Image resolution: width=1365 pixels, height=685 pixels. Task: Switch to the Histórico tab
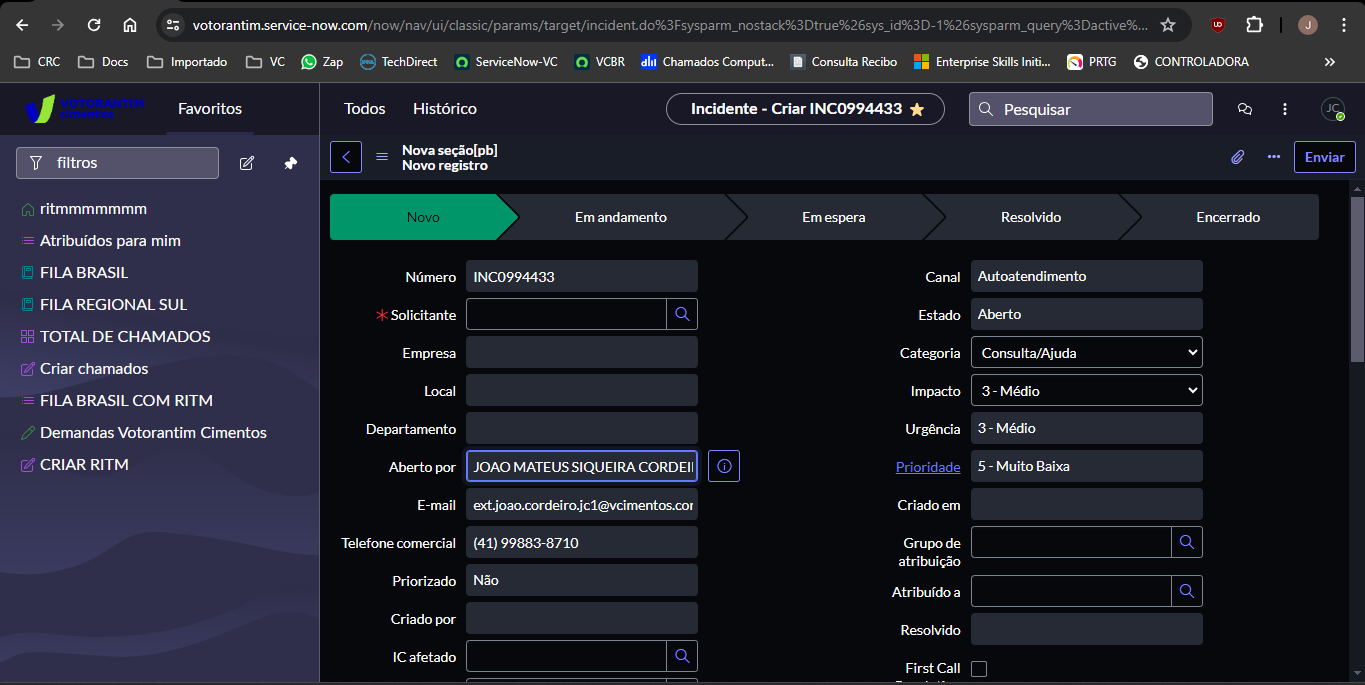coord(444,108)
